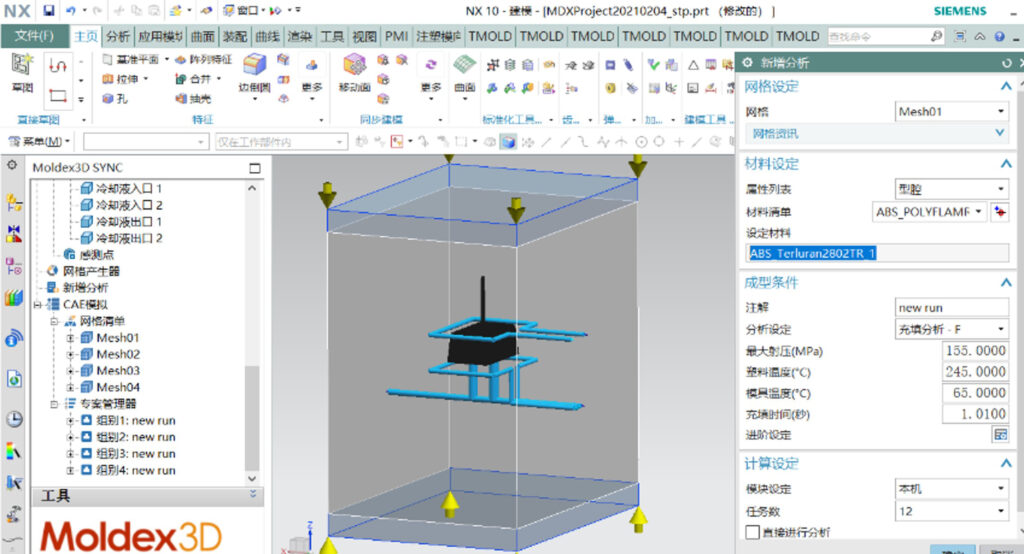Open the reuse library books icon
The width and height of the screenshot is (1024, 554).
point(14,297)
